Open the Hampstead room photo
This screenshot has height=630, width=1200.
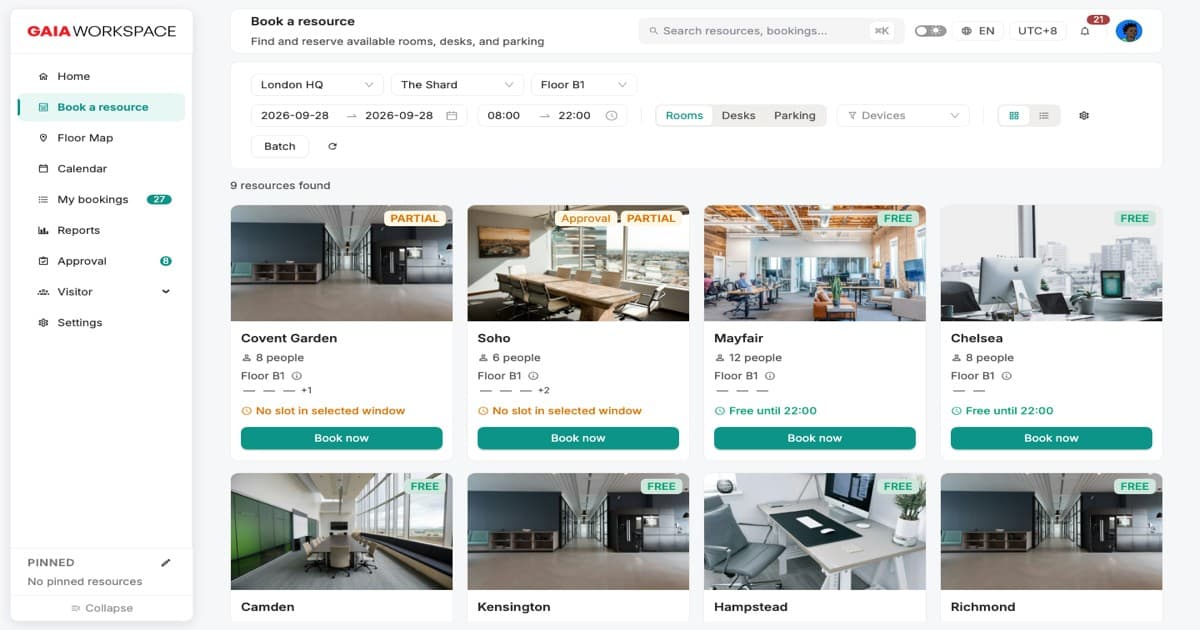815,531
